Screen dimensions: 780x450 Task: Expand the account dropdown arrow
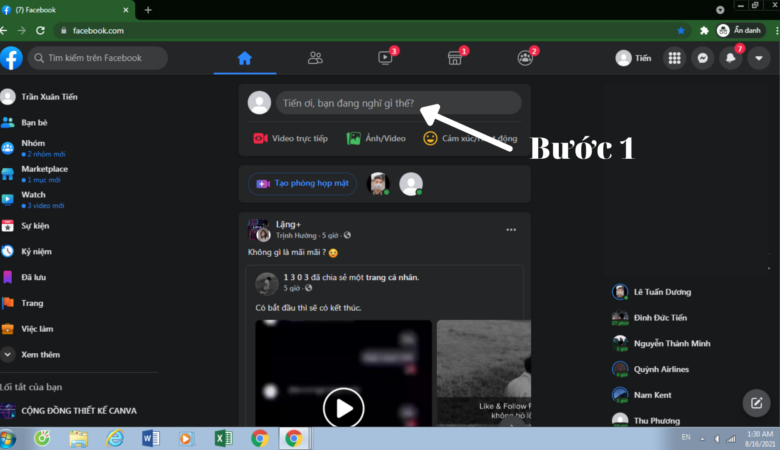click(759, 58)
